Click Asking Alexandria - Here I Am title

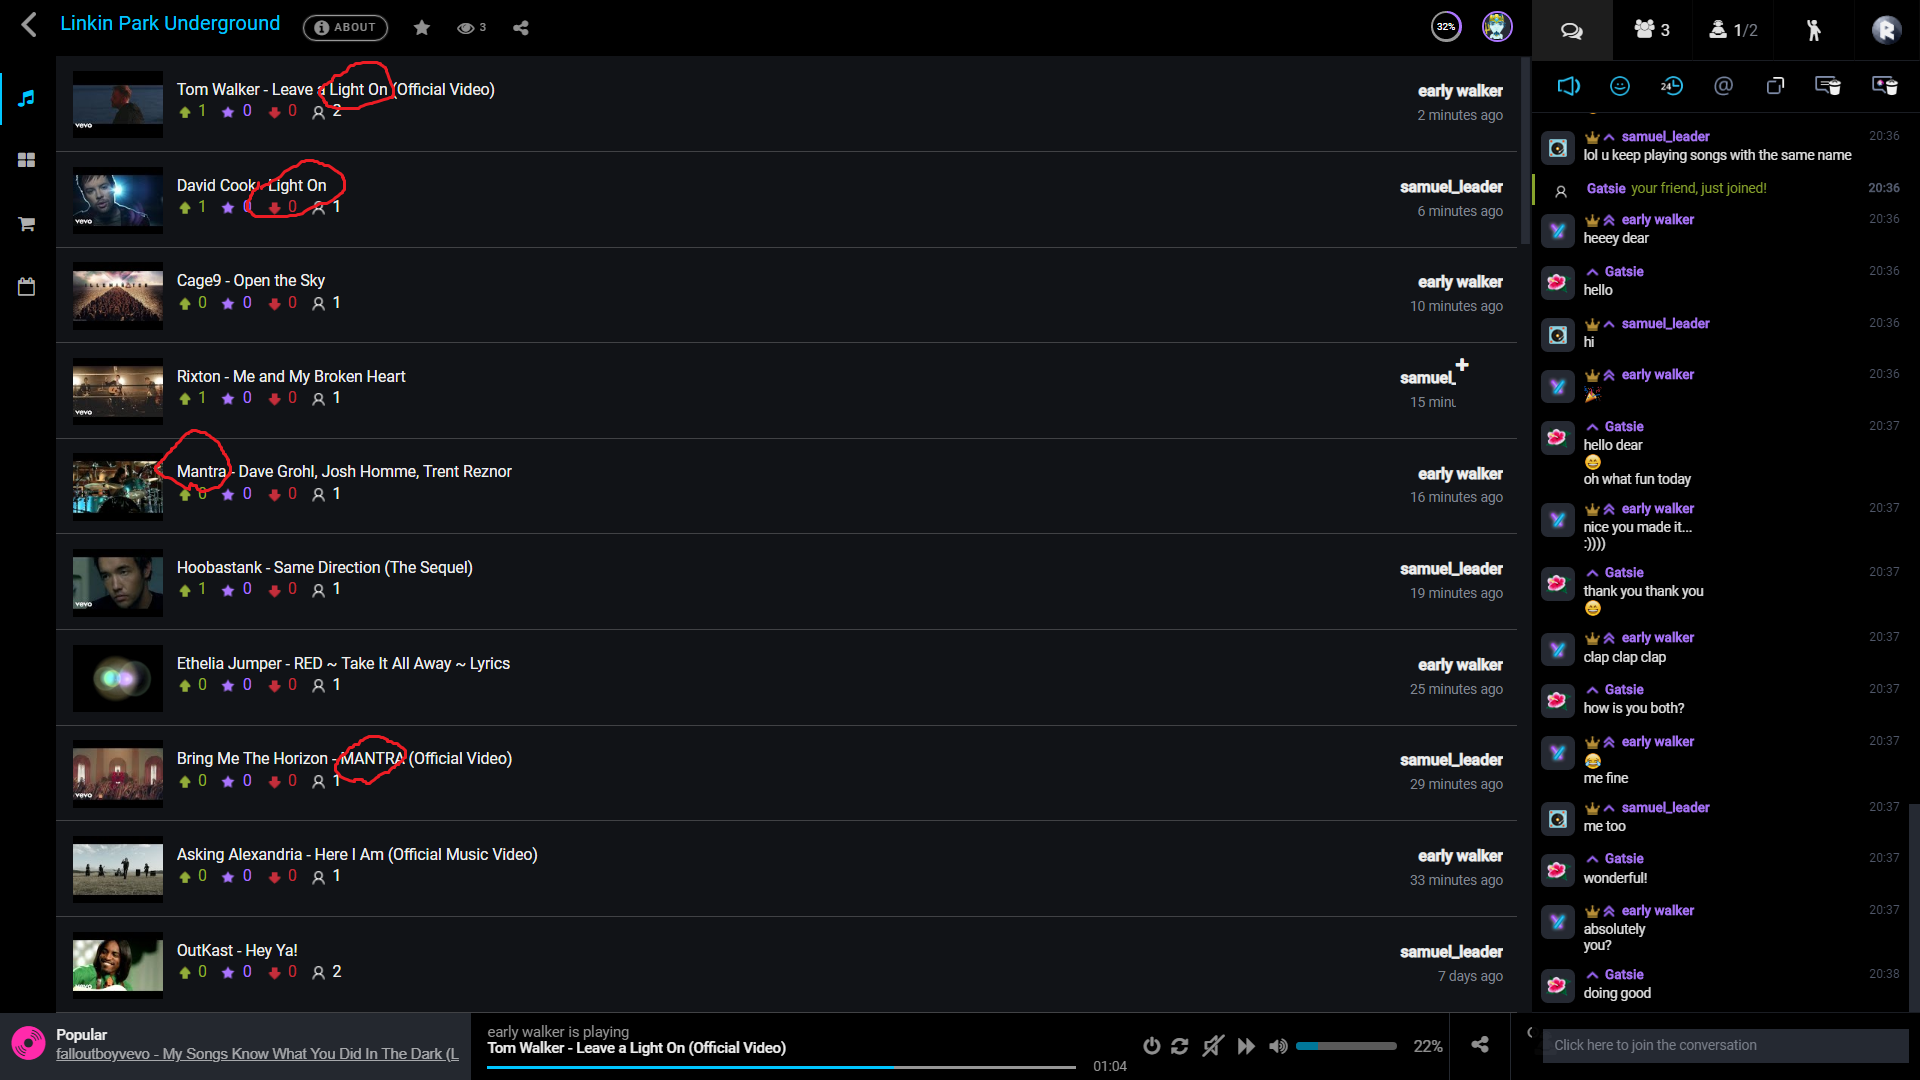357,855
